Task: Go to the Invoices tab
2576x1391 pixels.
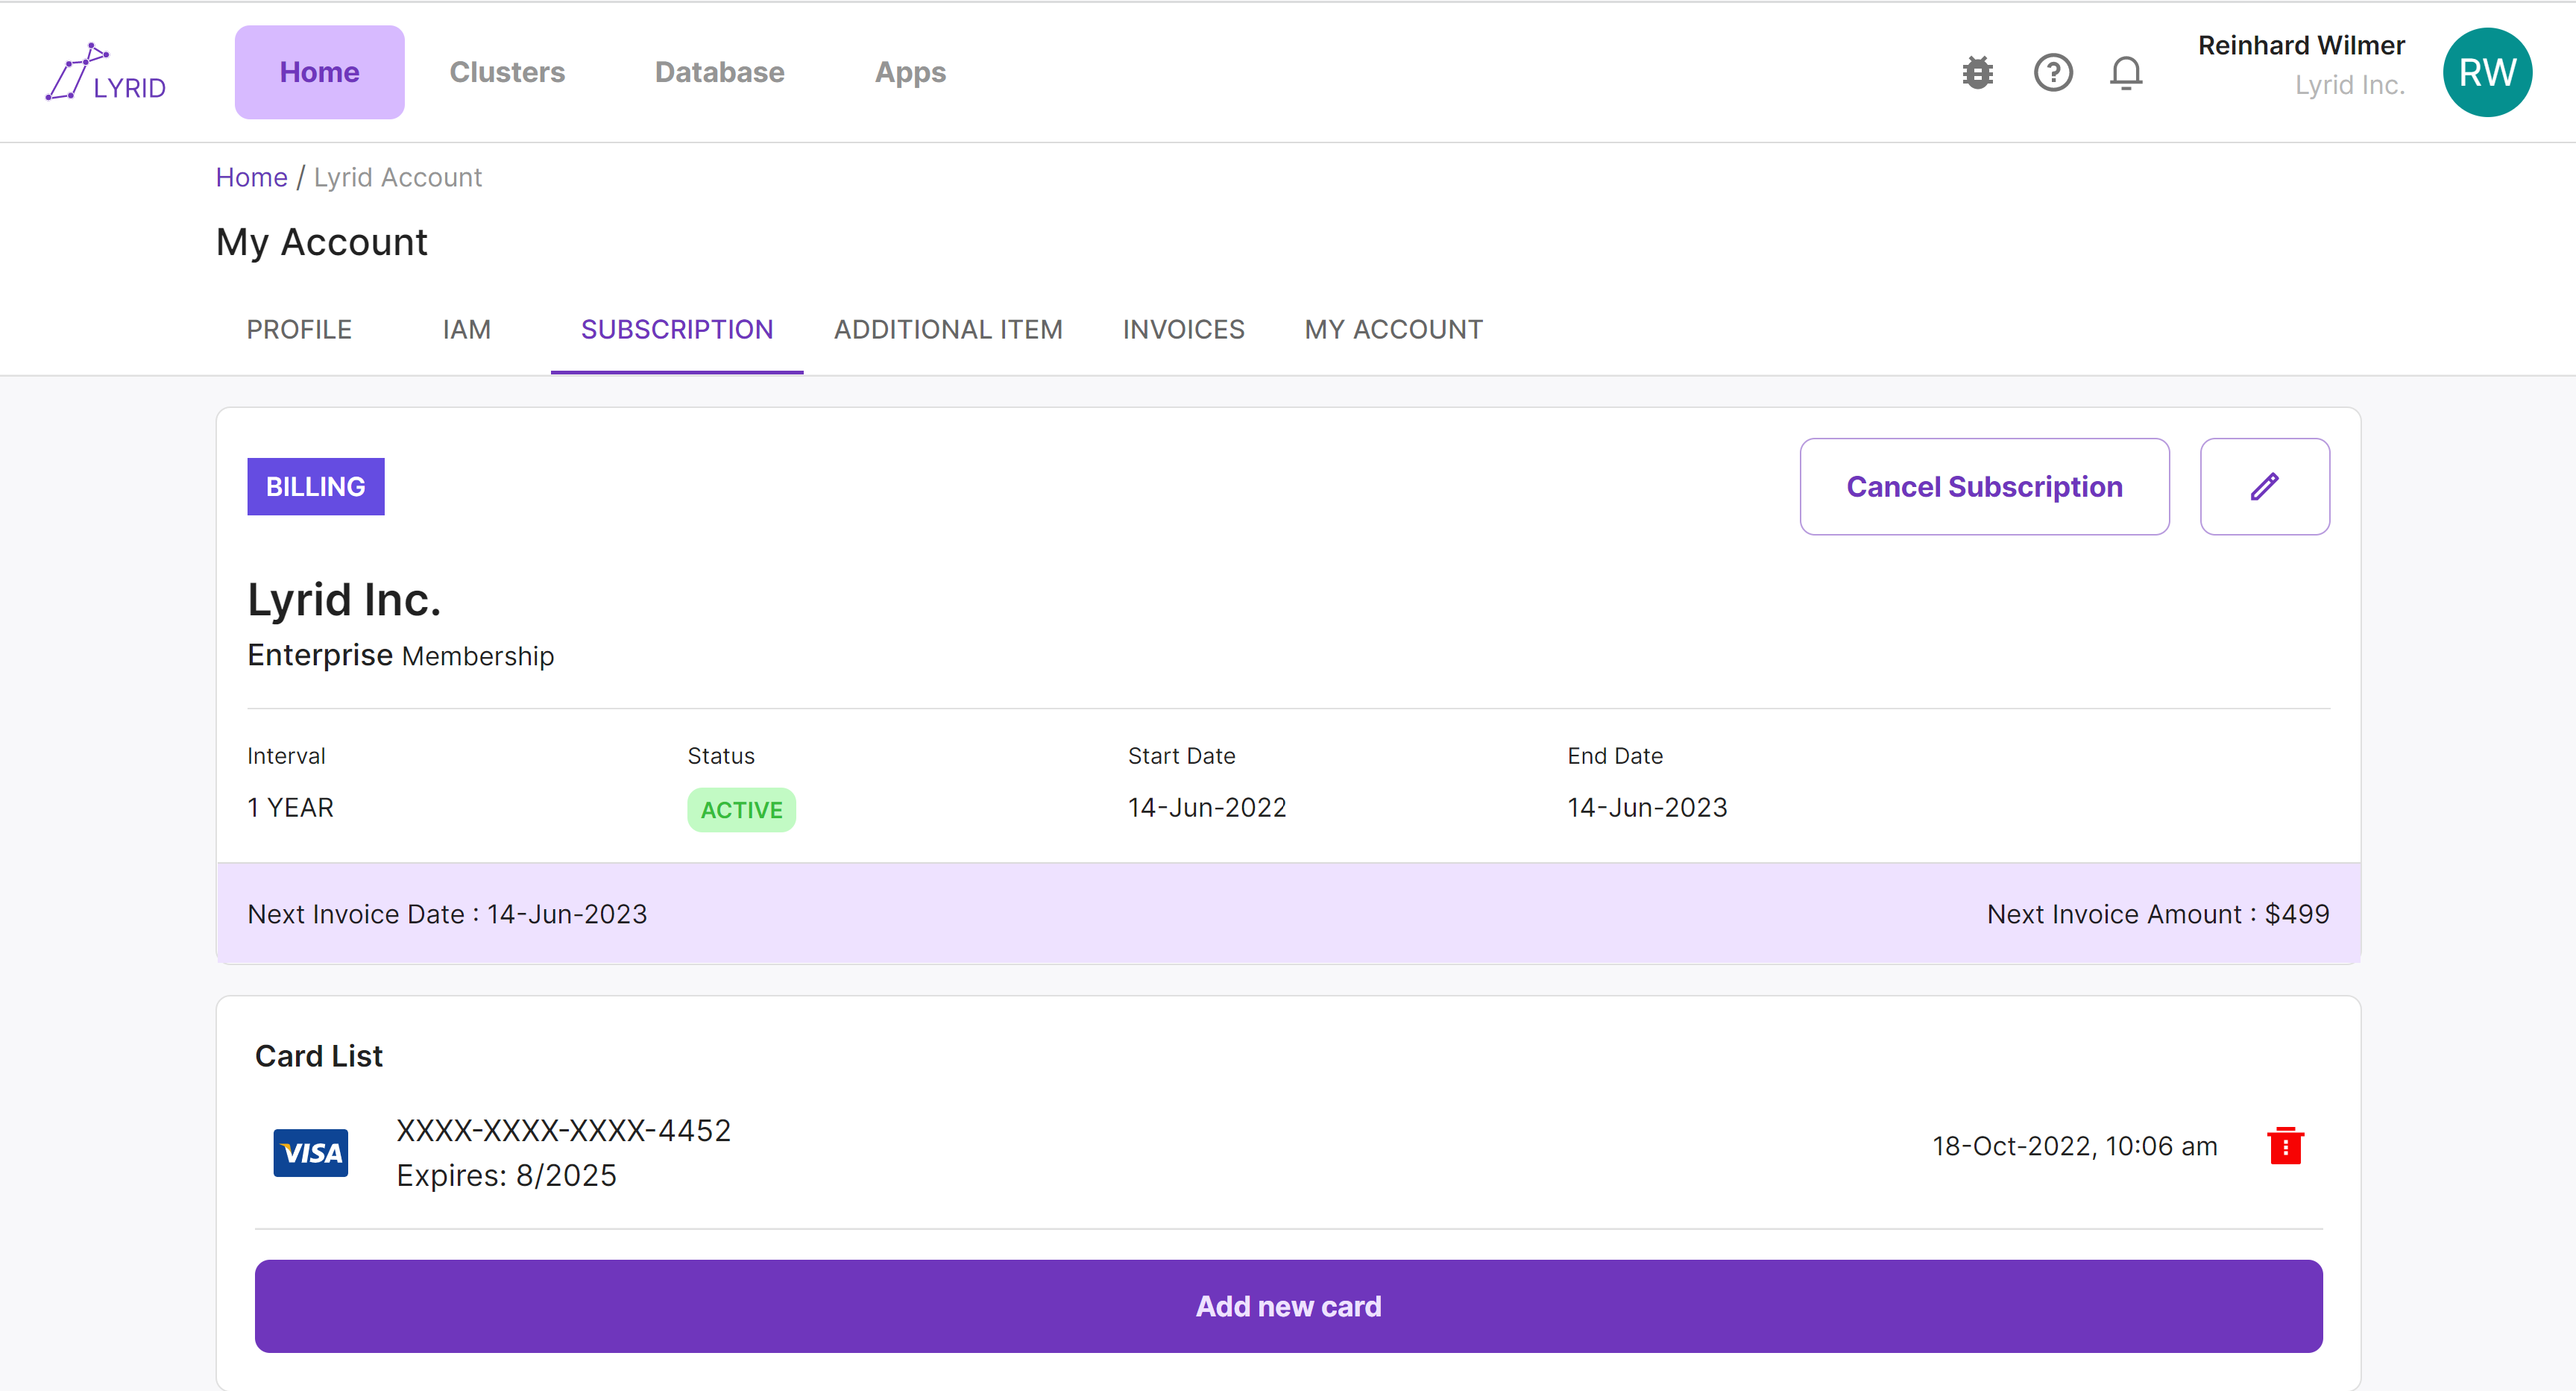Action: click(1183, 329)
